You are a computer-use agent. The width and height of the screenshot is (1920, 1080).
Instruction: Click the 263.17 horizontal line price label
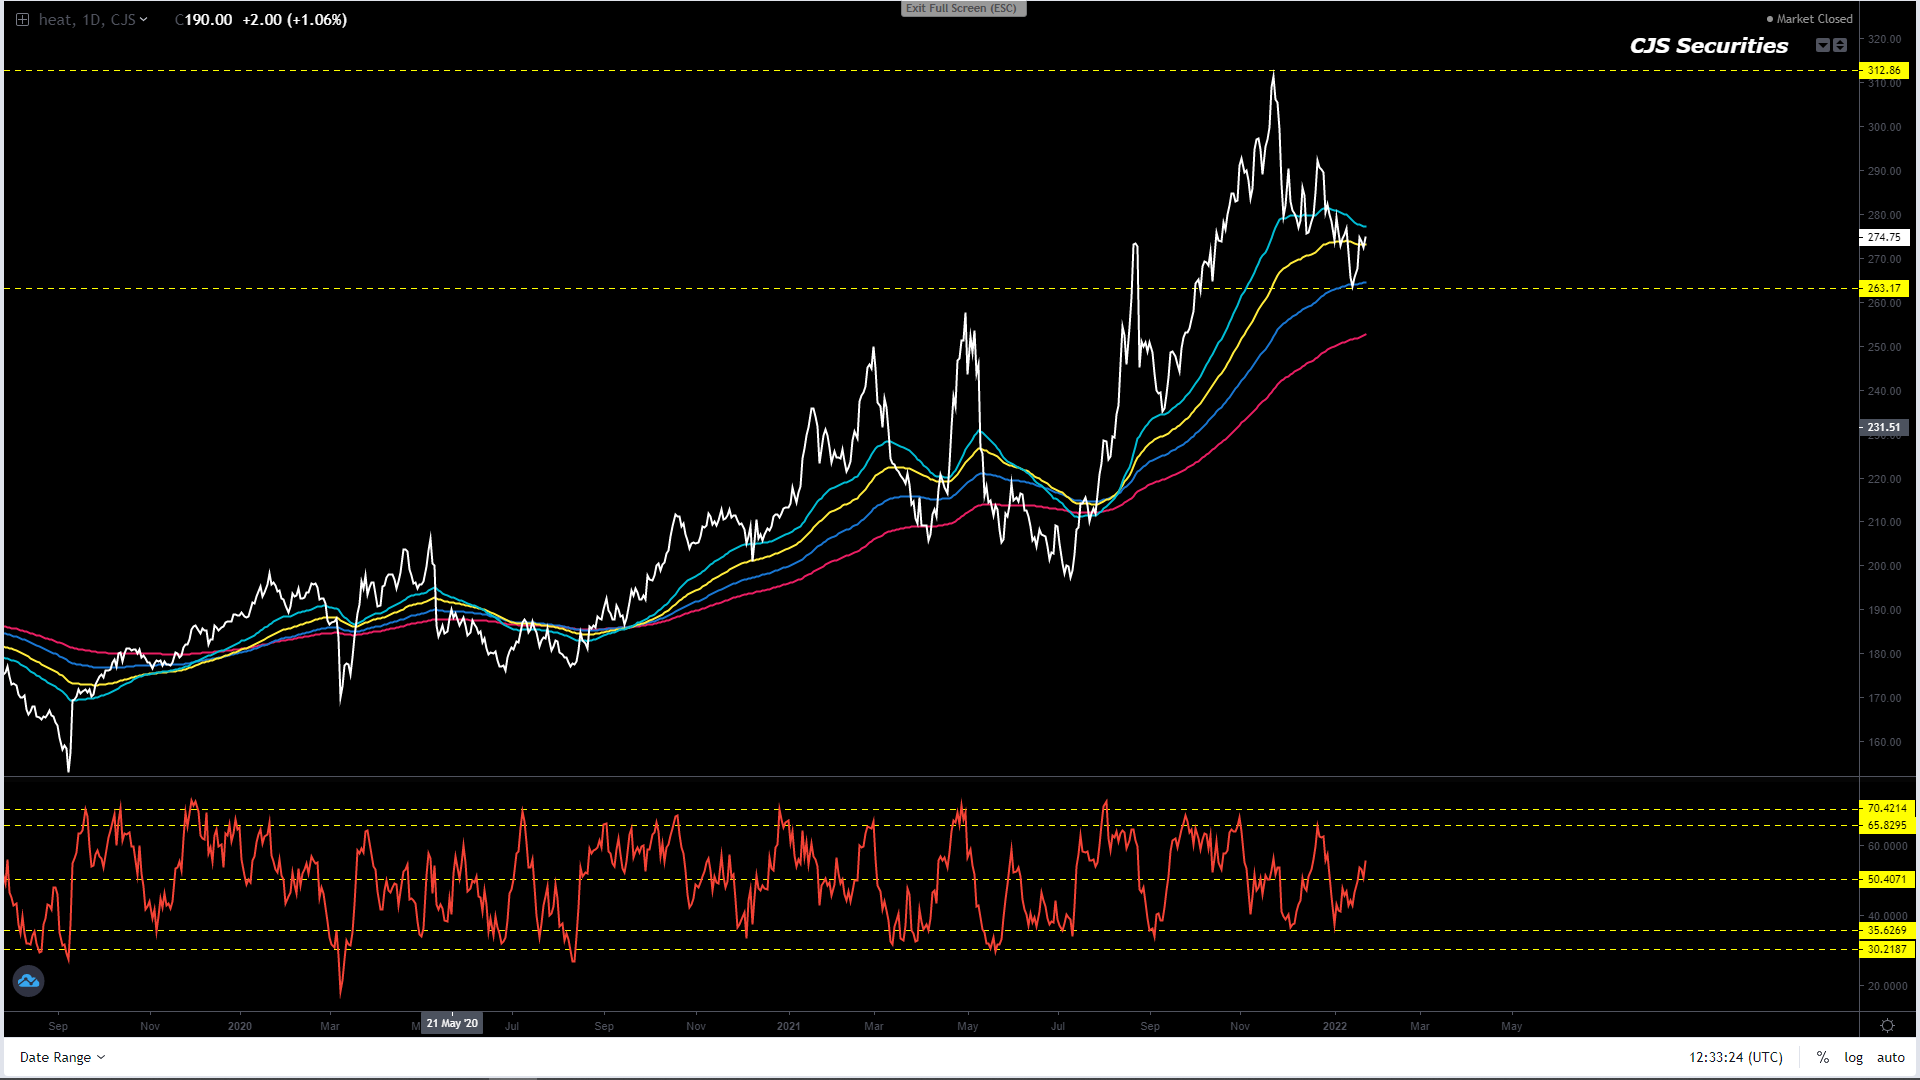[x=1884, y=288]
